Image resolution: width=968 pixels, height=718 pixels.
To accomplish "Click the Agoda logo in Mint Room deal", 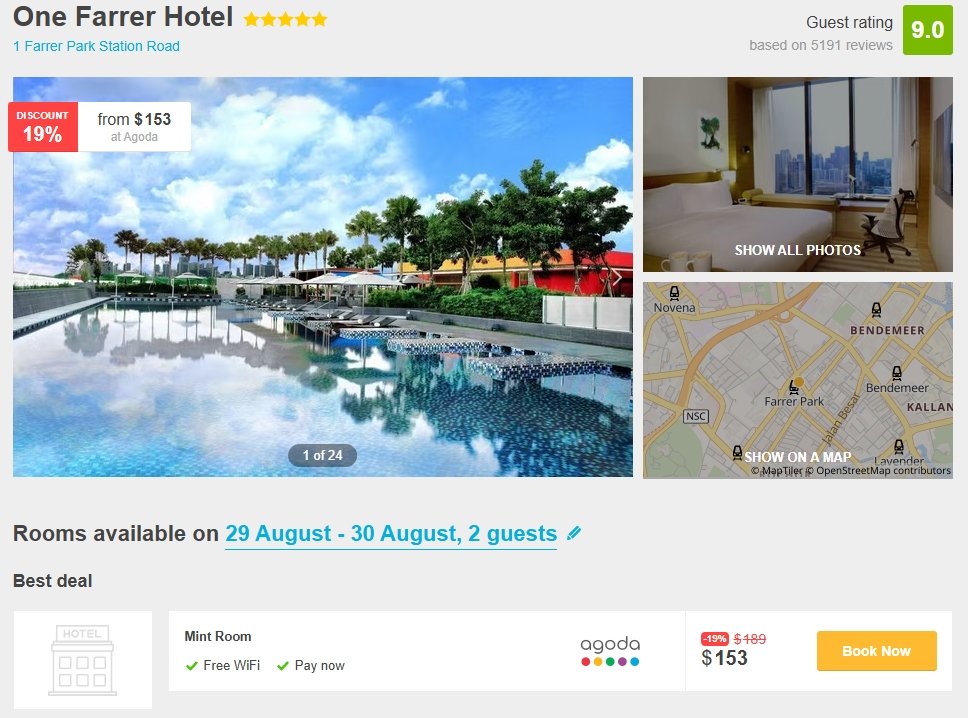I will click(x=610, y=651).
